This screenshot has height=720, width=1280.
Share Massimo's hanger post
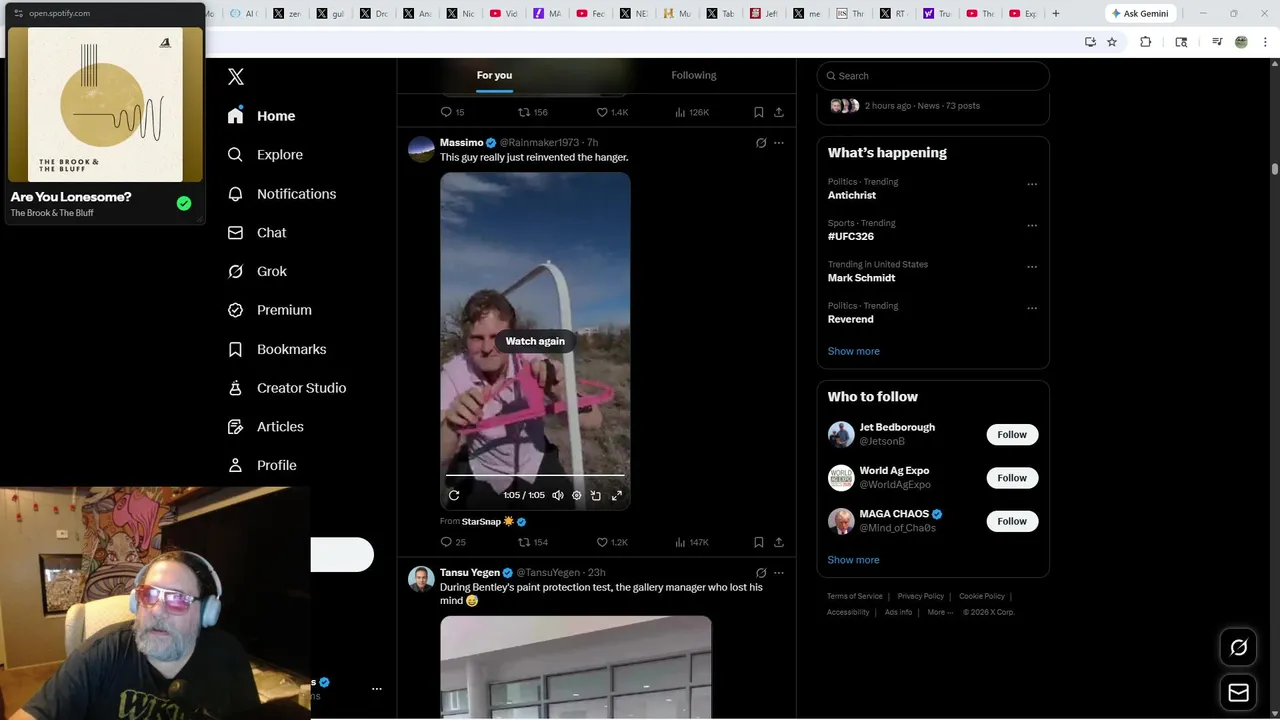pos(779,542)
